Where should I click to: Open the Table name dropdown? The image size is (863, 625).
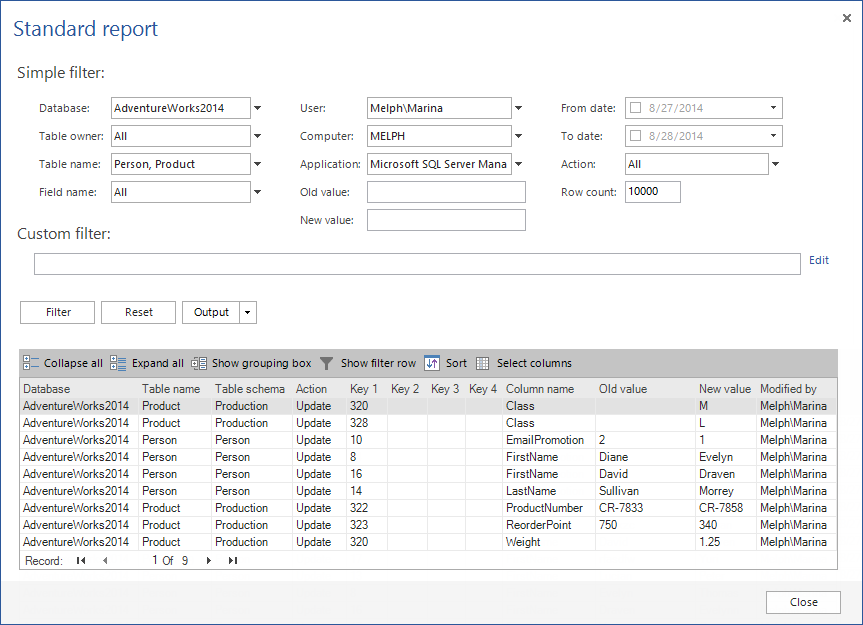coord(257,164)
